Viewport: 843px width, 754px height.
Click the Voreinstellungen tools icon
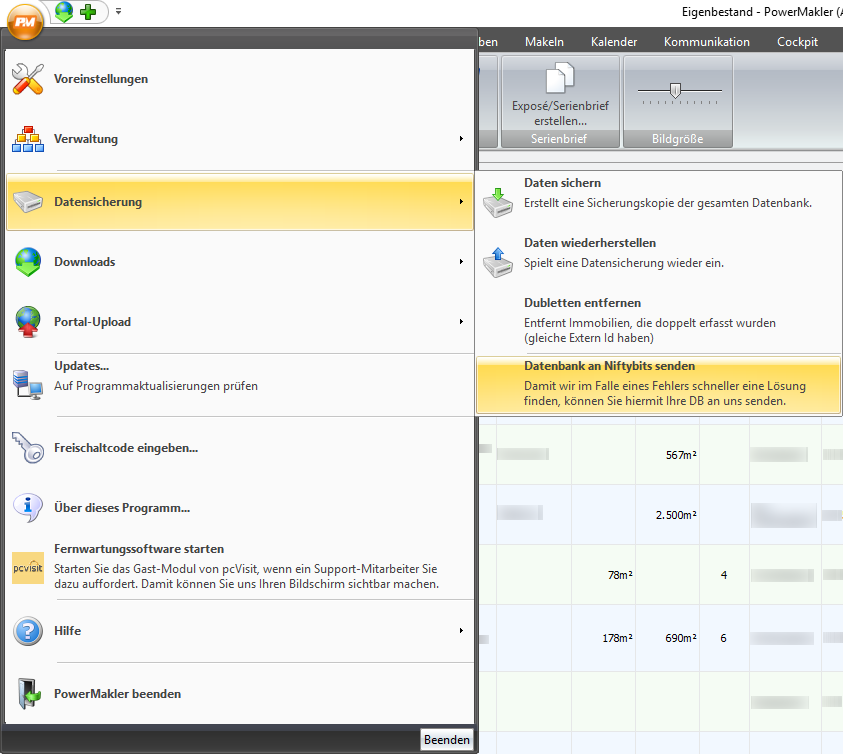28,79
